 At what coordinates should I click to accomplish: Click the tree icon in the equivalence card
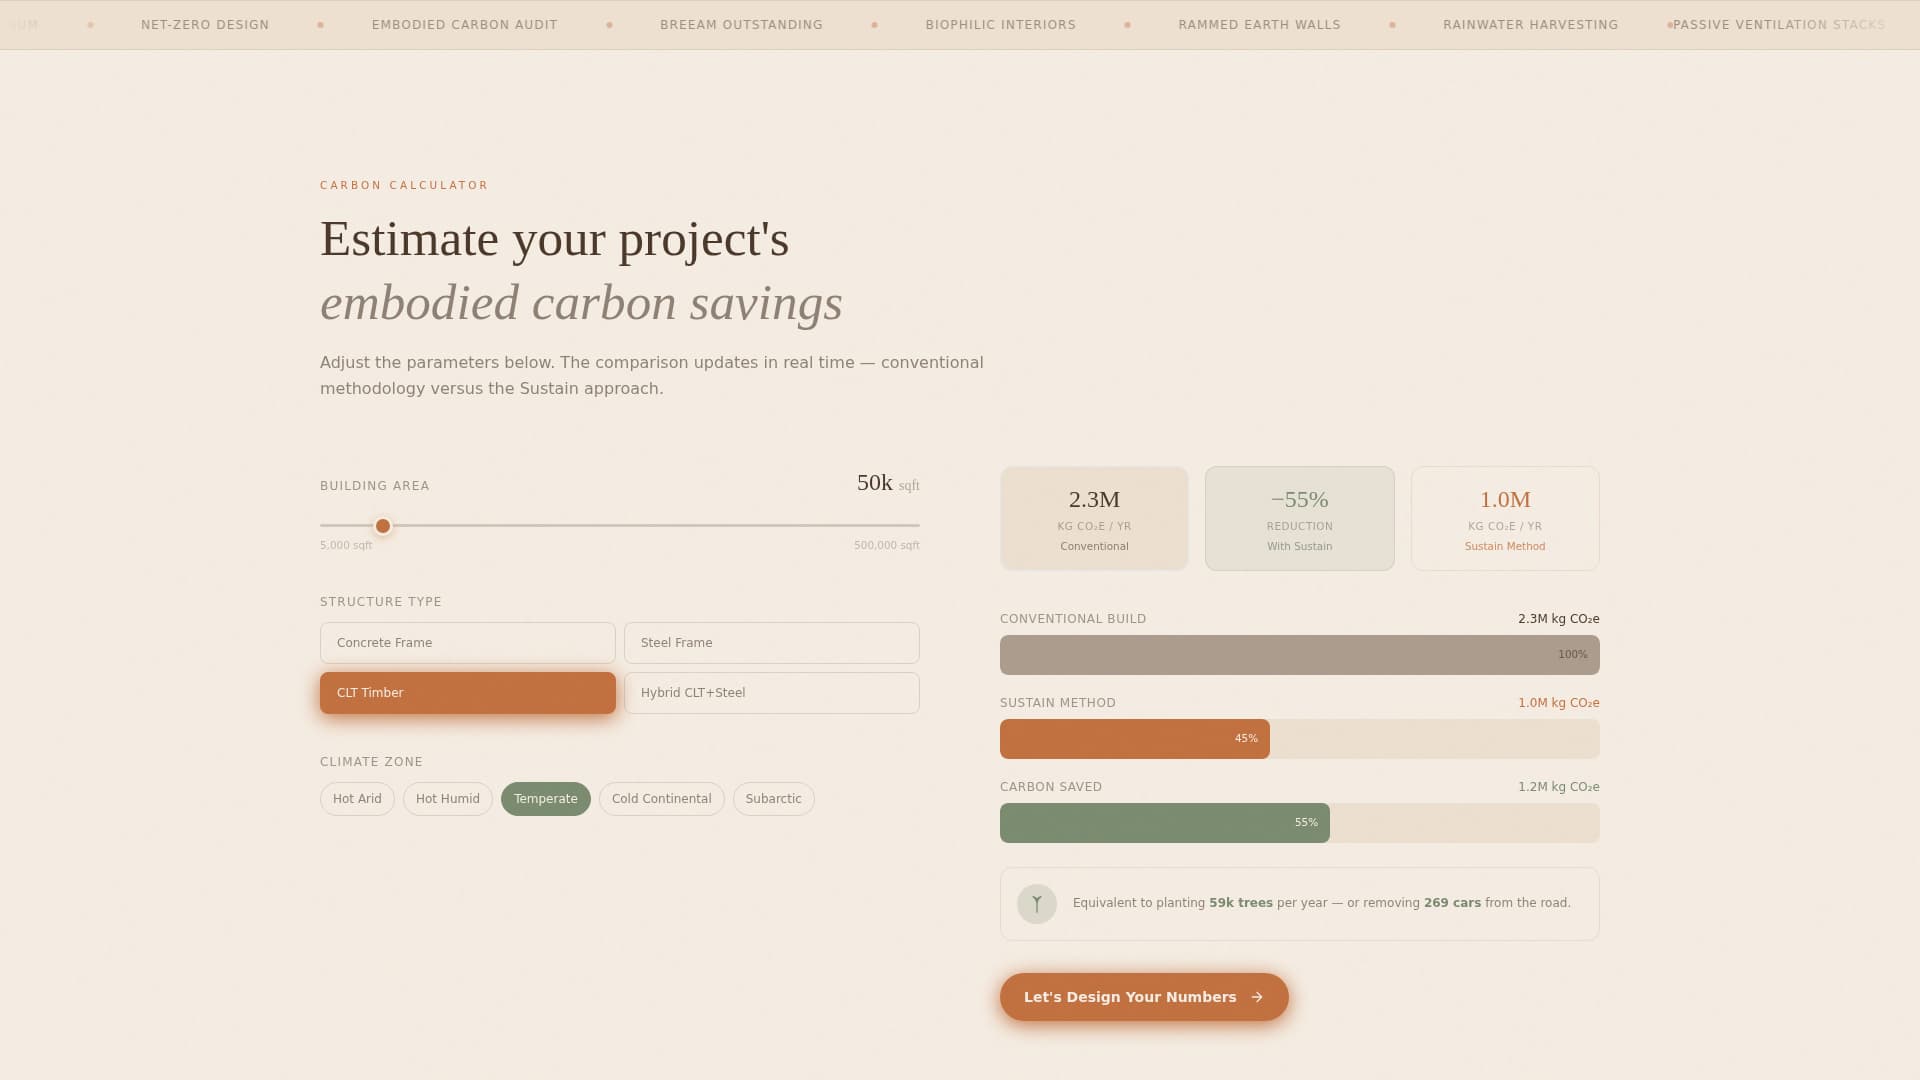[1037, 903]
